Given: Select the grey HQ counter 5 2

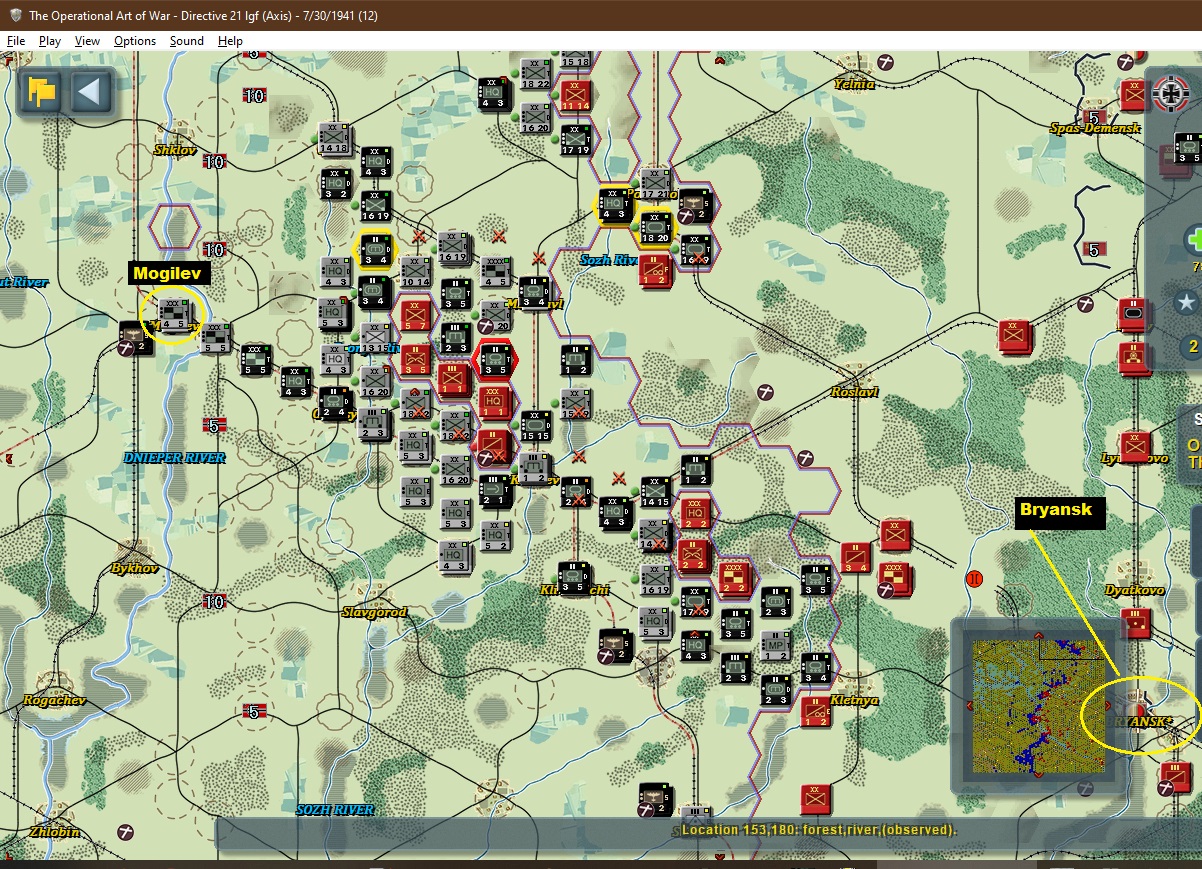Looking at the screenshot, I should tap(495, 536).
